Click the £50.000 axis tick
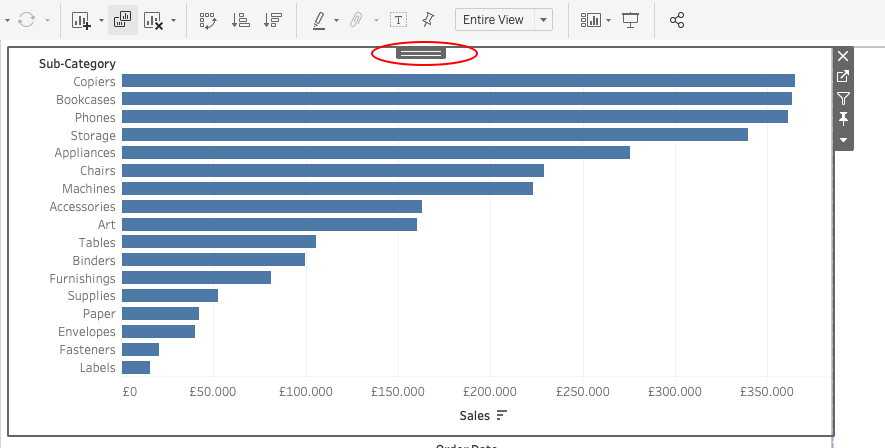Screen dimensions: 885x448 coord(213,392)
